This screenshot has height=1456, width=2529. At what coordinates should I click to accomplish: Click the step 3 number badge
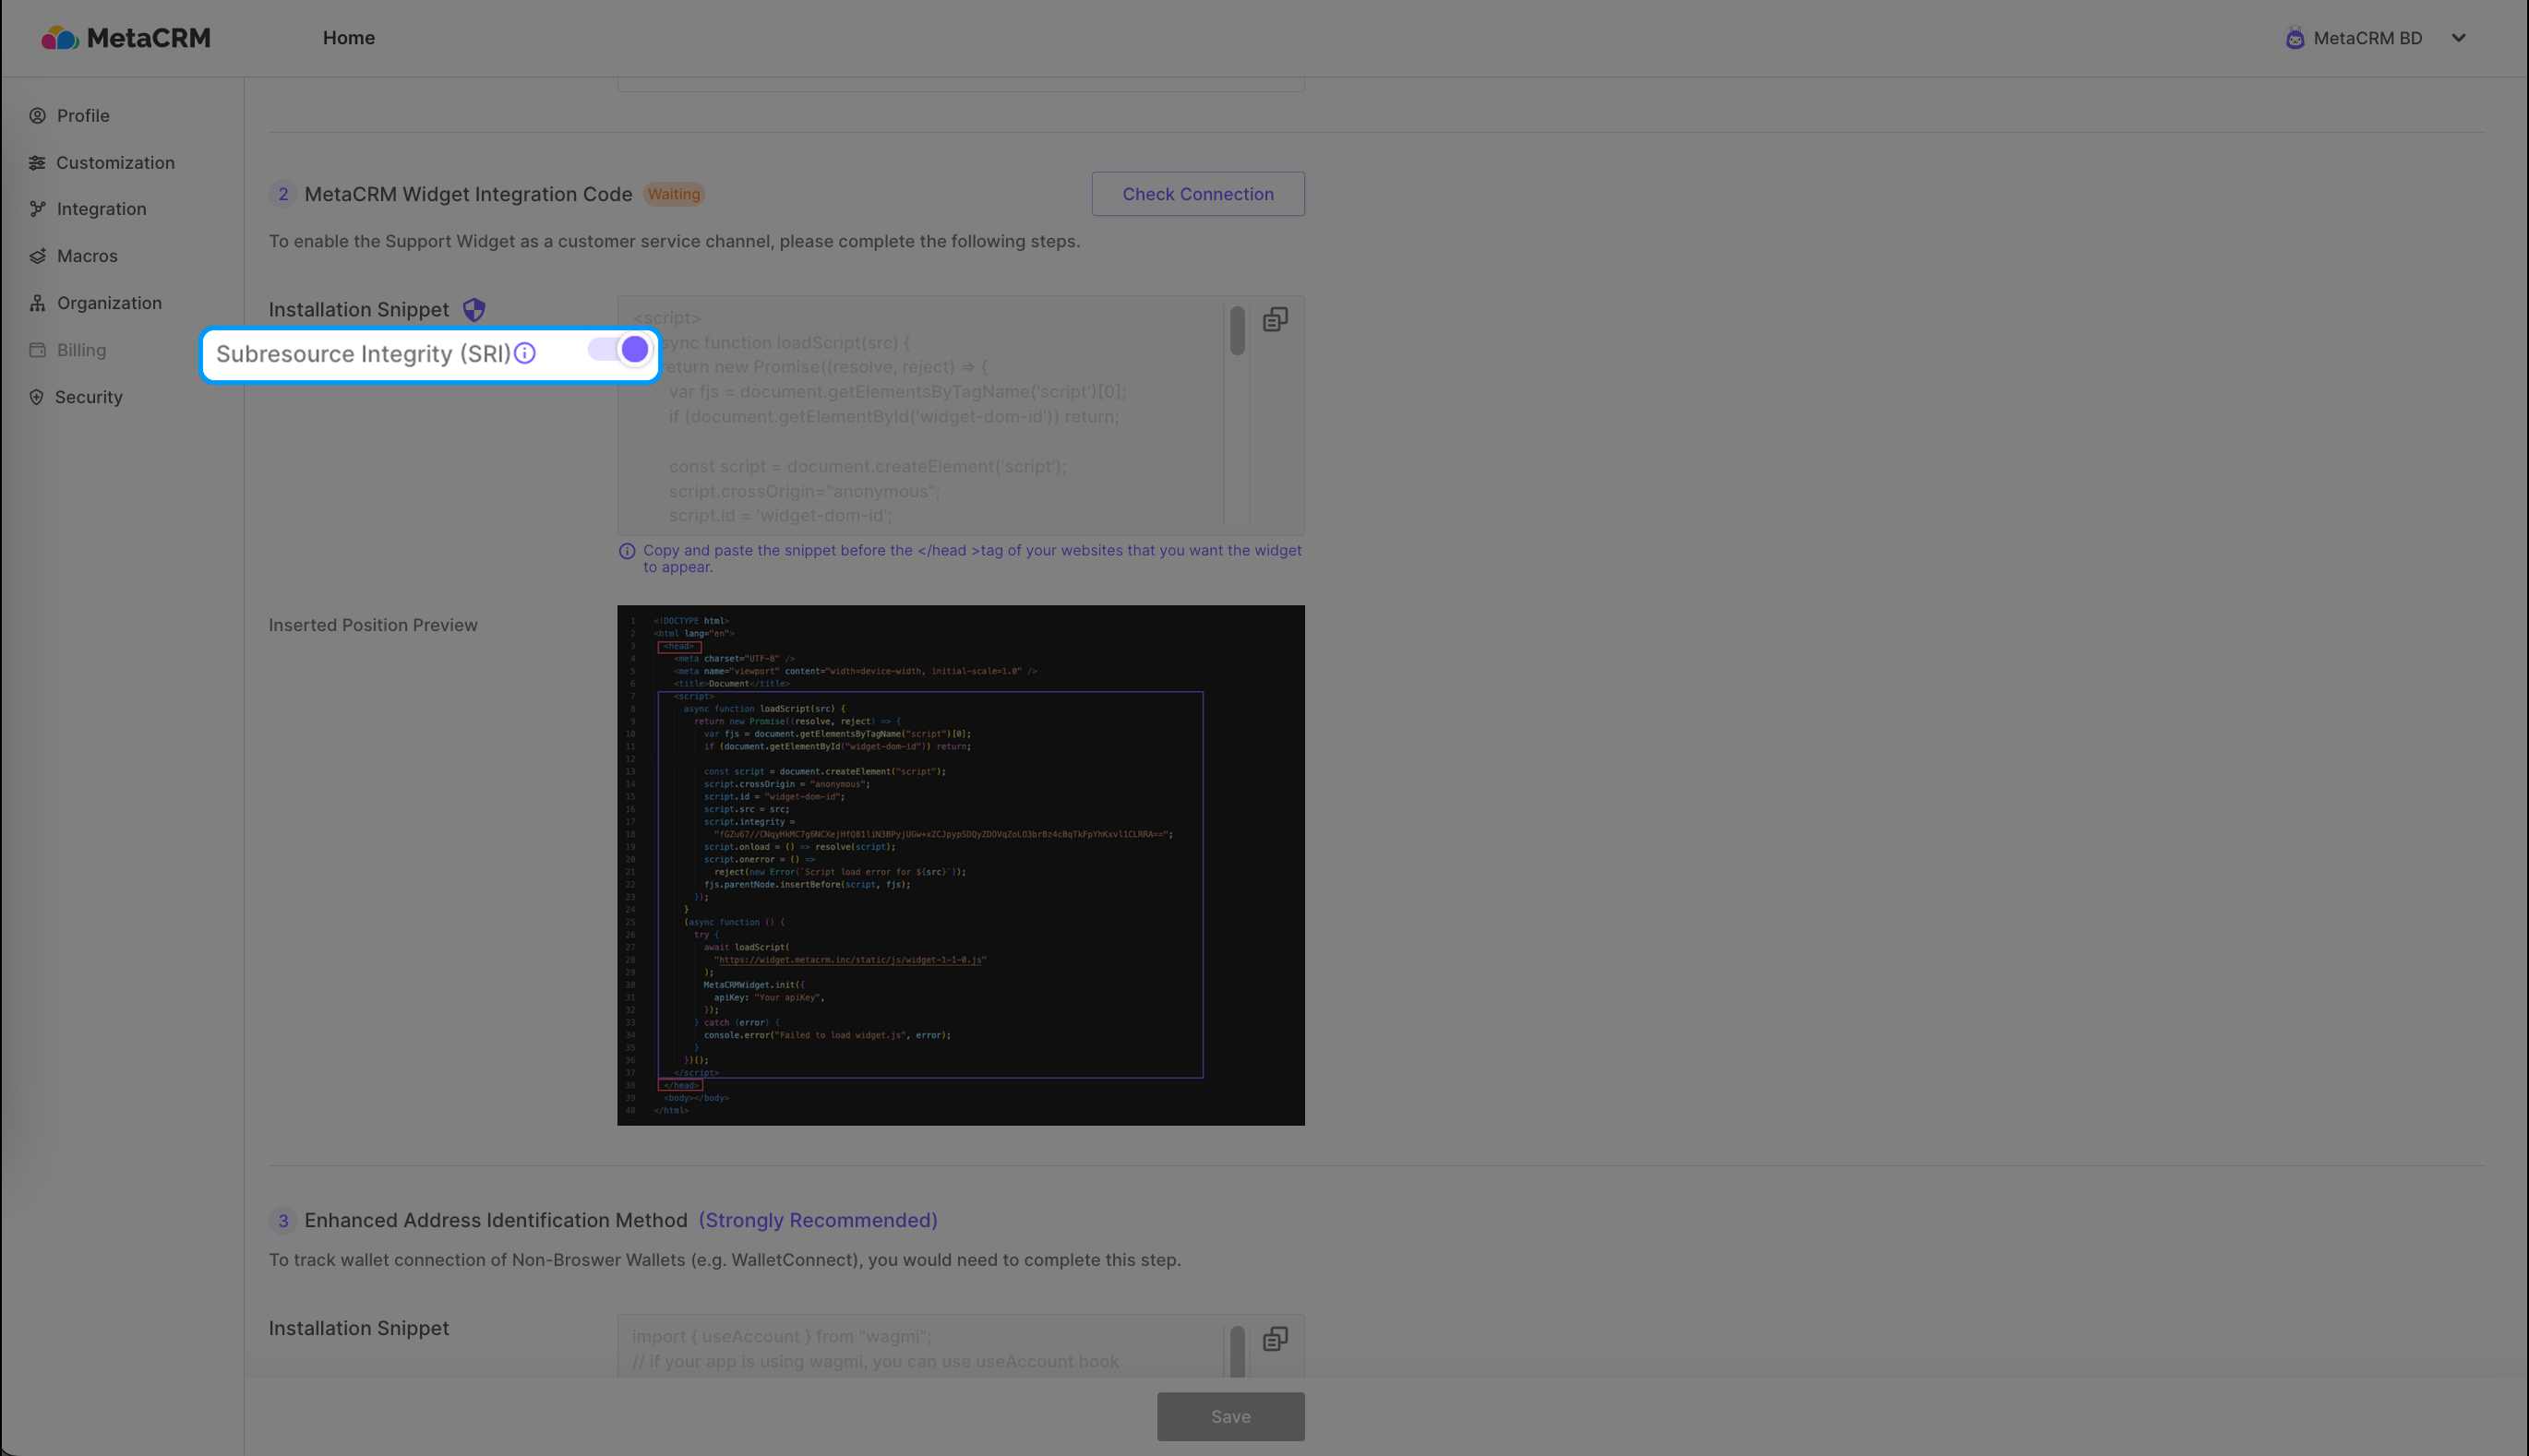(283, 1221)
